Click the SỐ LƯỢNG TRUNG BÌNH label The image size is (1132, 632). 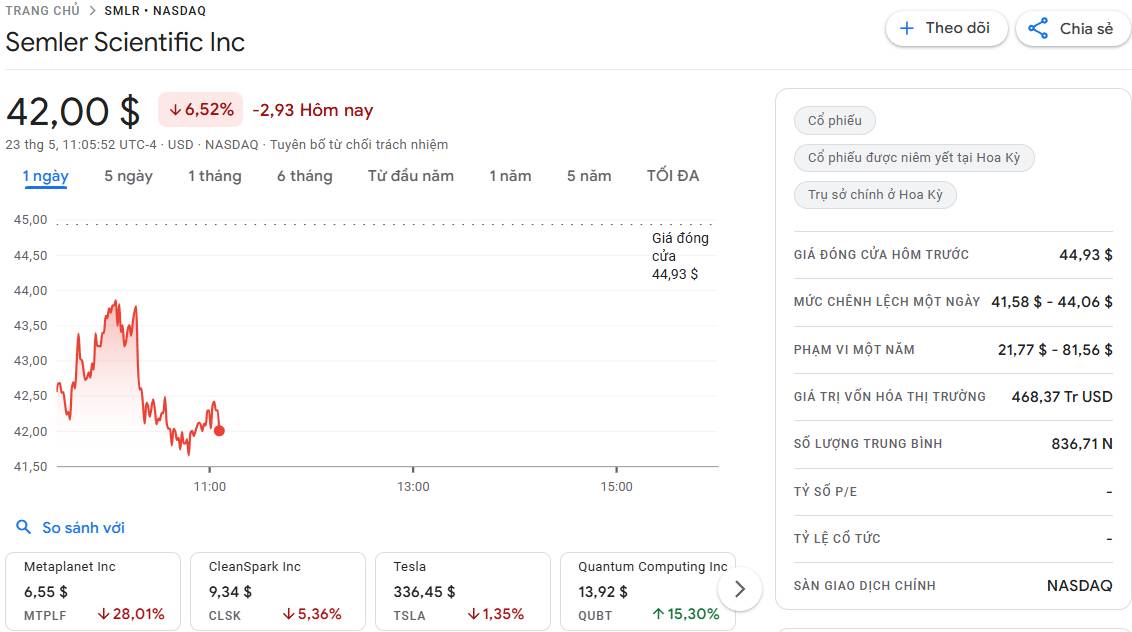(x=868, y=443)
